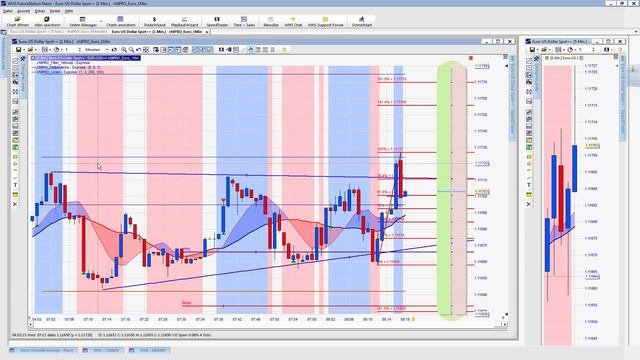Open the SpeedTrader
Screen dimensions: 640x360
pos(217,22)
